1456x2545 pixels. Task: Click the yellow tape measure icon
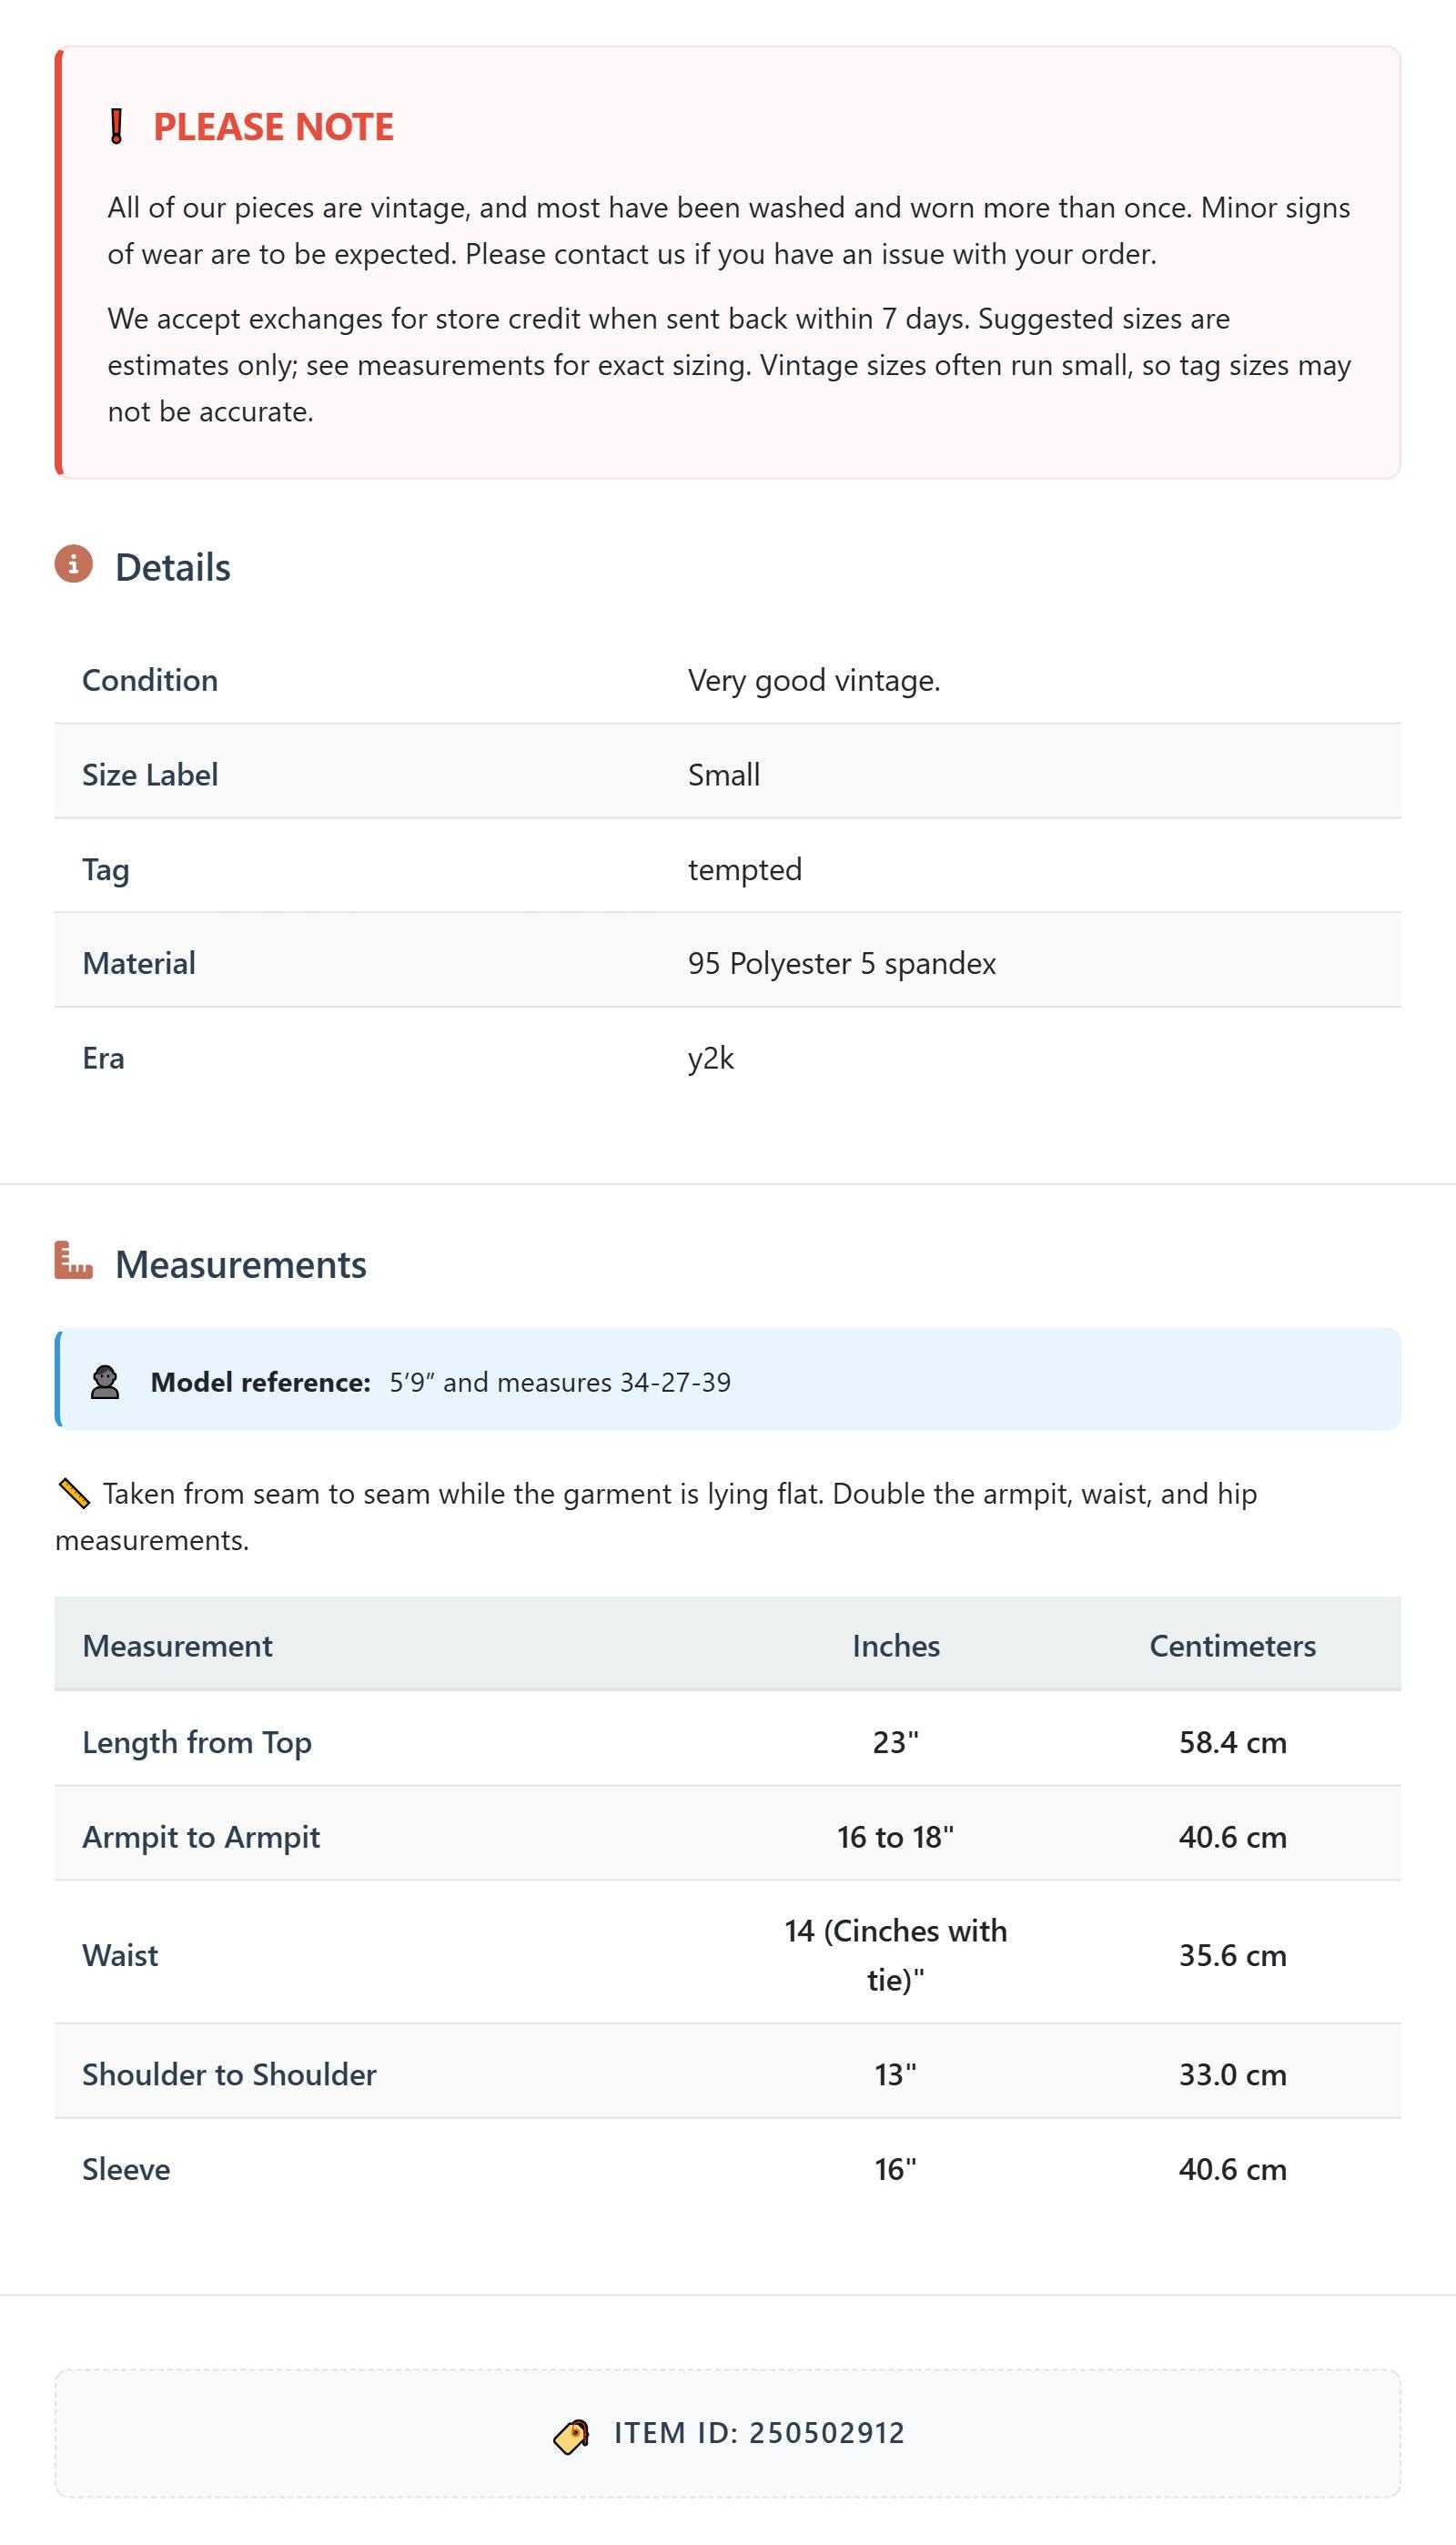coord(74,1493)
